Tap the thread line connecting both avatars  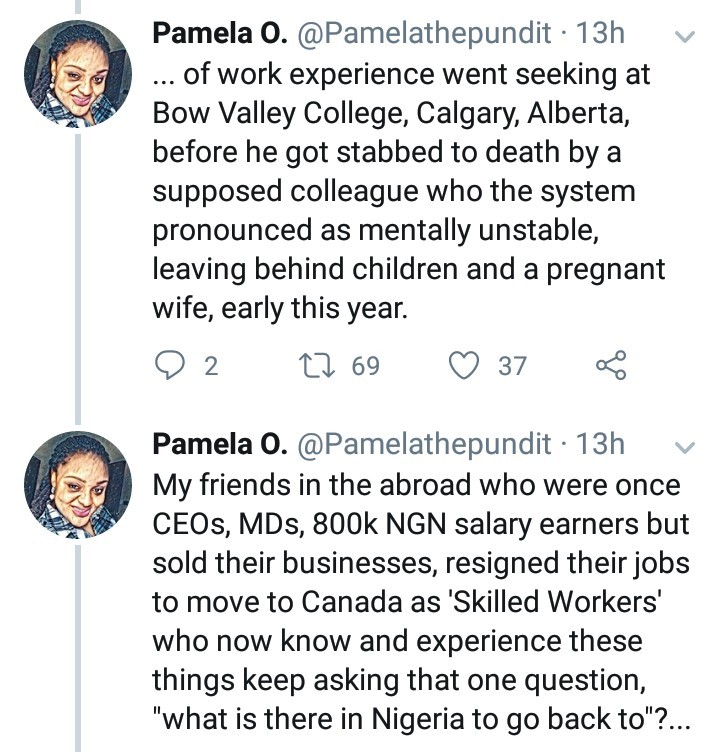[78, 280]
